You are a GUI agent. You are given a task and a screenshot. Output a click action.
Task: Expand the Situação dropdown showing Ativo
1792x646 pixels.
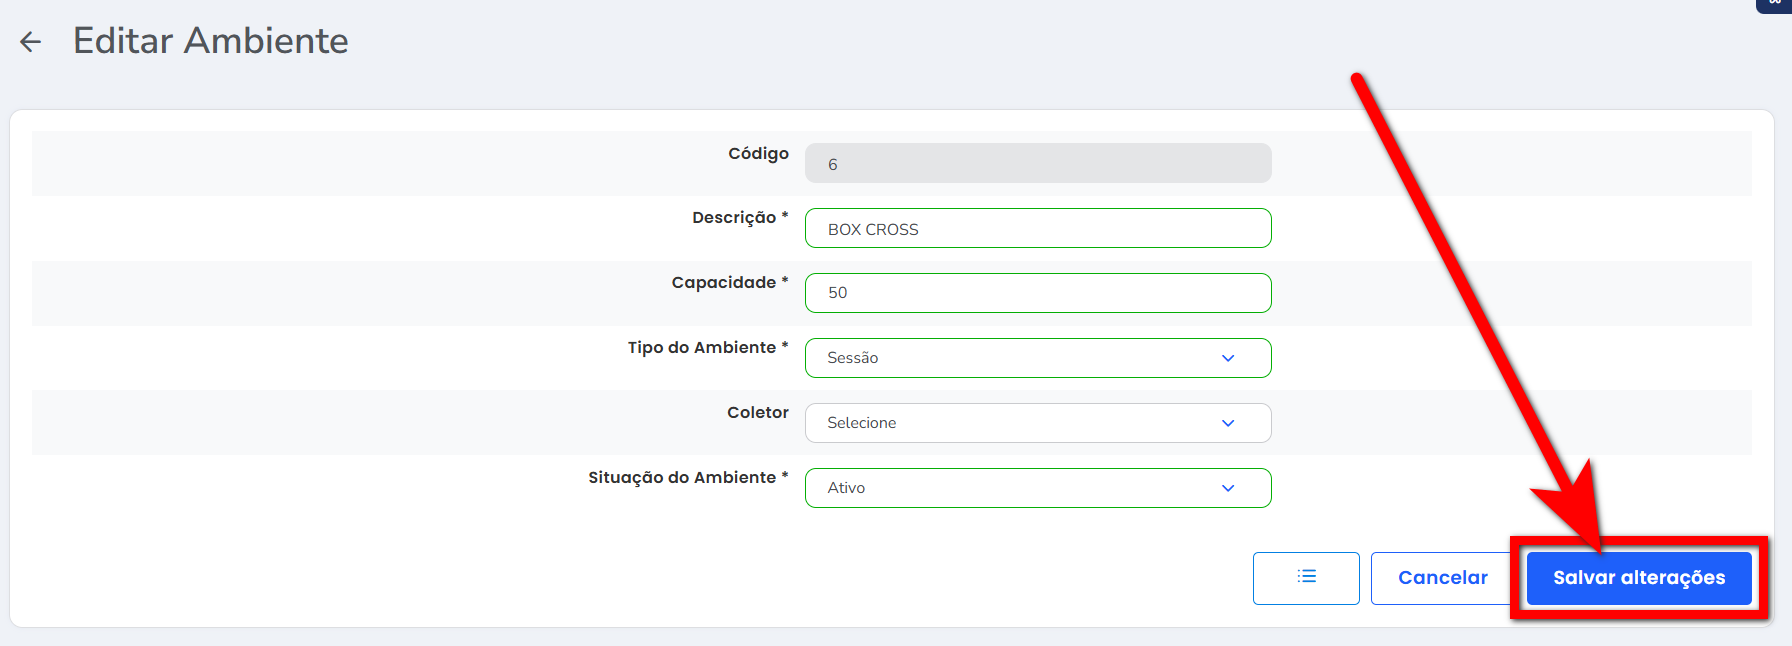(1020, 488)
